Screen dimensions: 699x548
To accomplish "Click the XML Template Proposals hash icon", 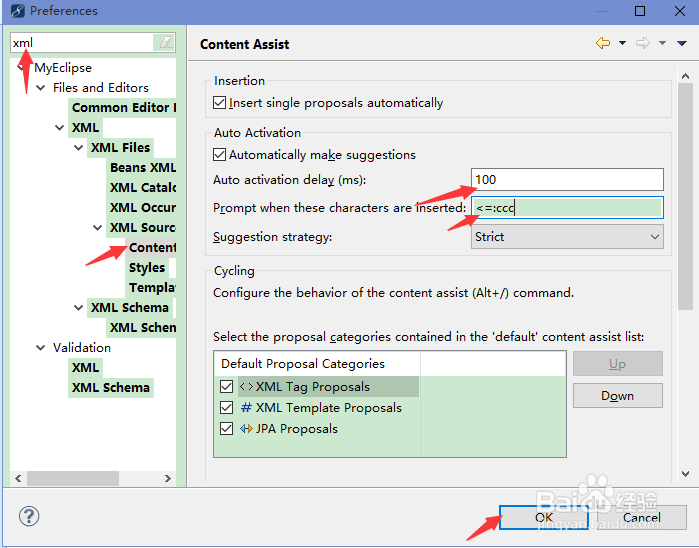I will tap(246, 407).
